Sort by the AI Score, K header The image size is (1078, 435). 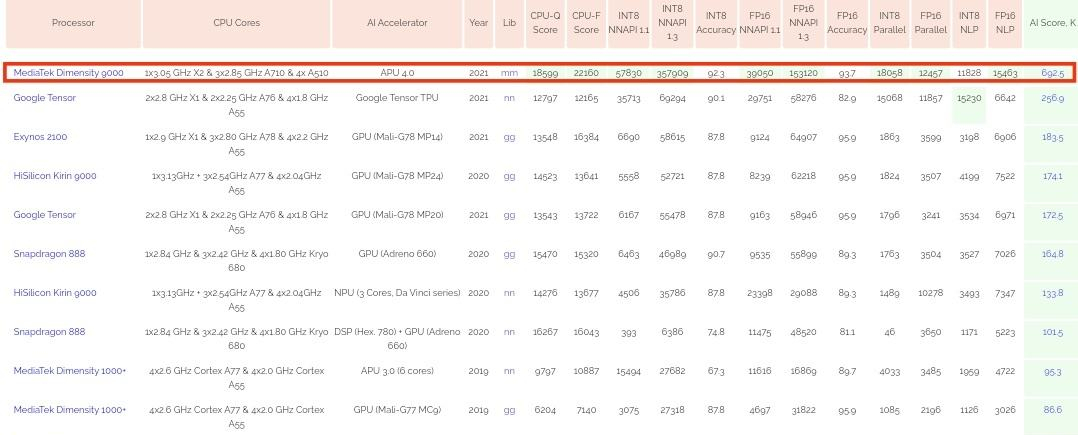[x=1052, y=23]
